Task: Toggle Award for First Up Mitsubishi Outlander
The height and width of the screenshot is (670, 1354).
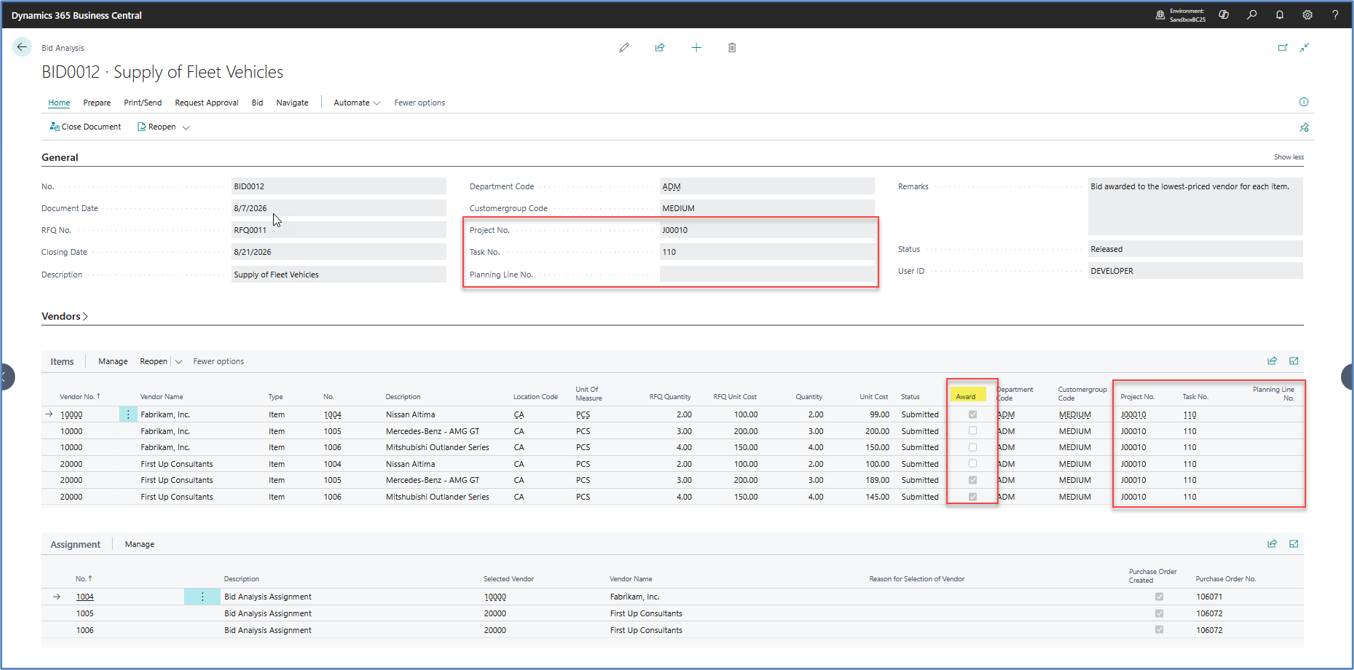Action: pyautogui.click(x=972, y=497)
